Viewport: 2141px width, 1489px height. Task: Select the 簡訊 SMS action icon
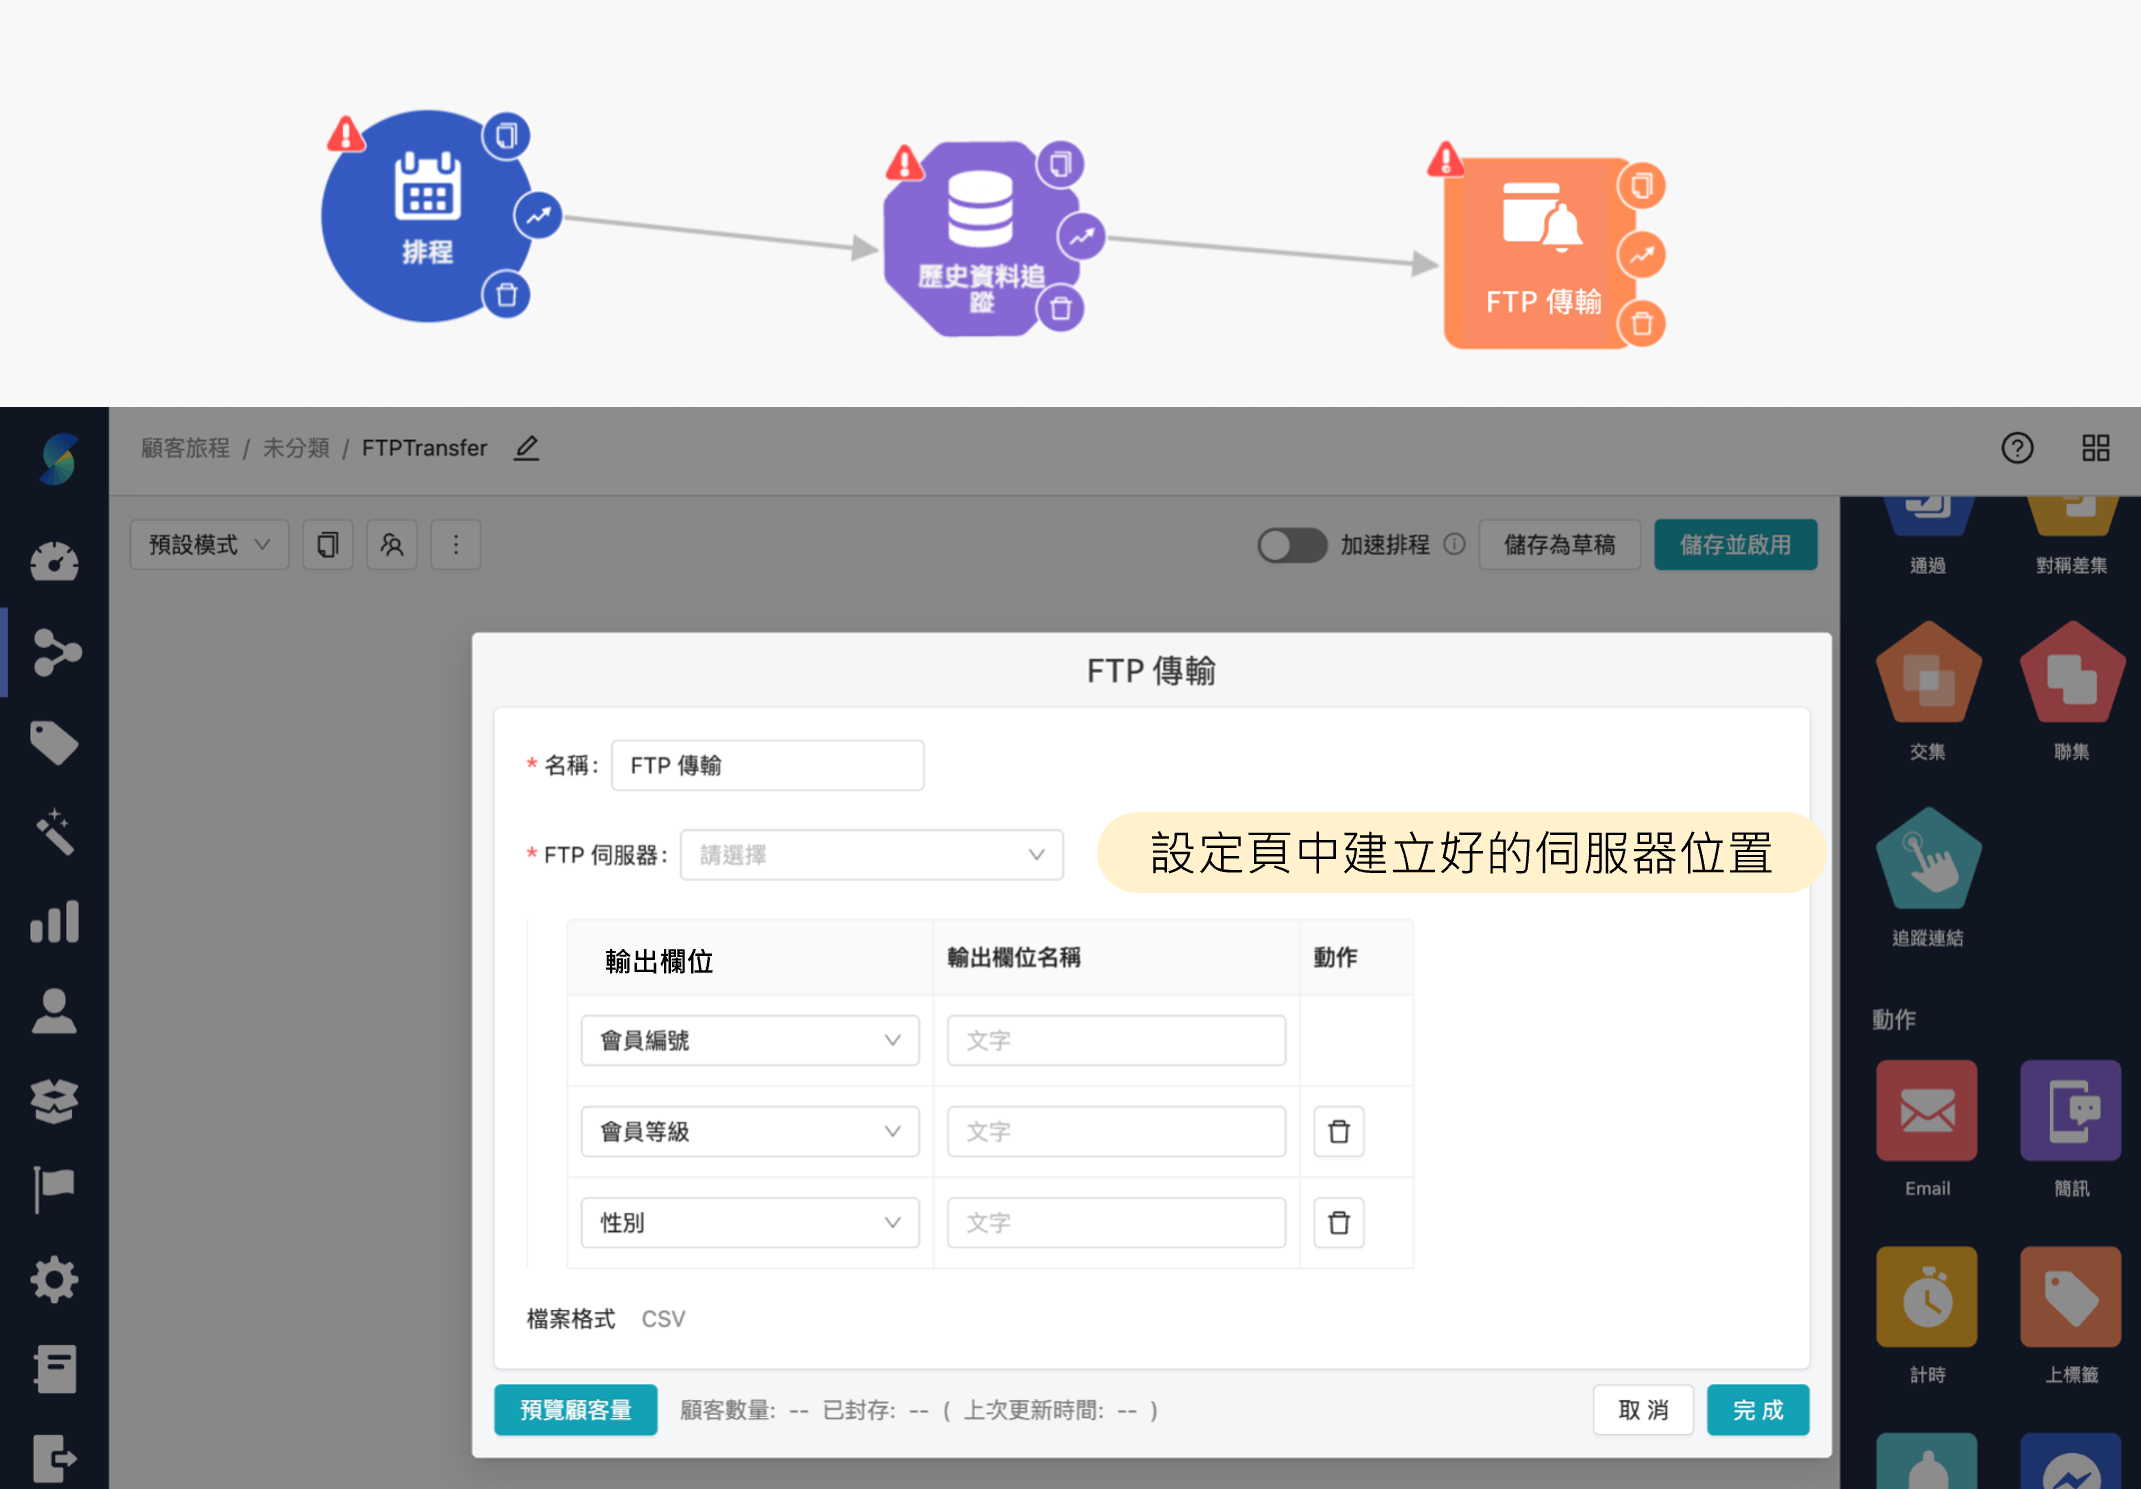[2069, 1110]
